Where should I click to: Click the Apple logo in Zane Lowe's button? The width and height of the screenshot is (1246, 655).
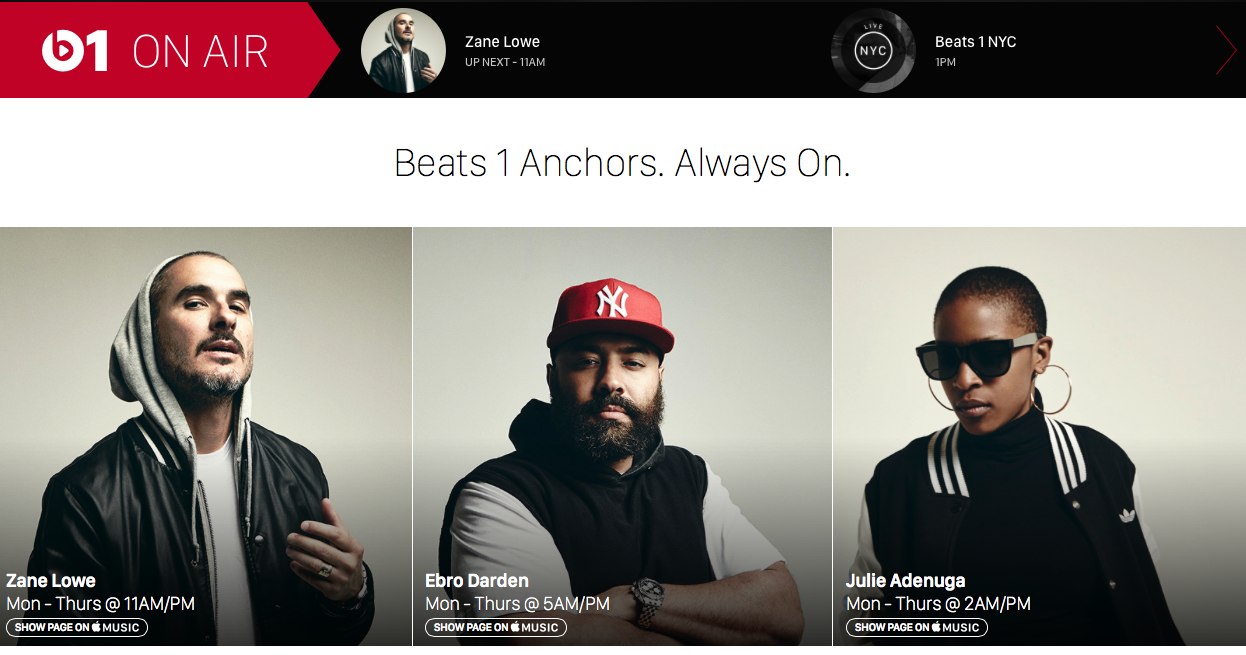(97, 627)
